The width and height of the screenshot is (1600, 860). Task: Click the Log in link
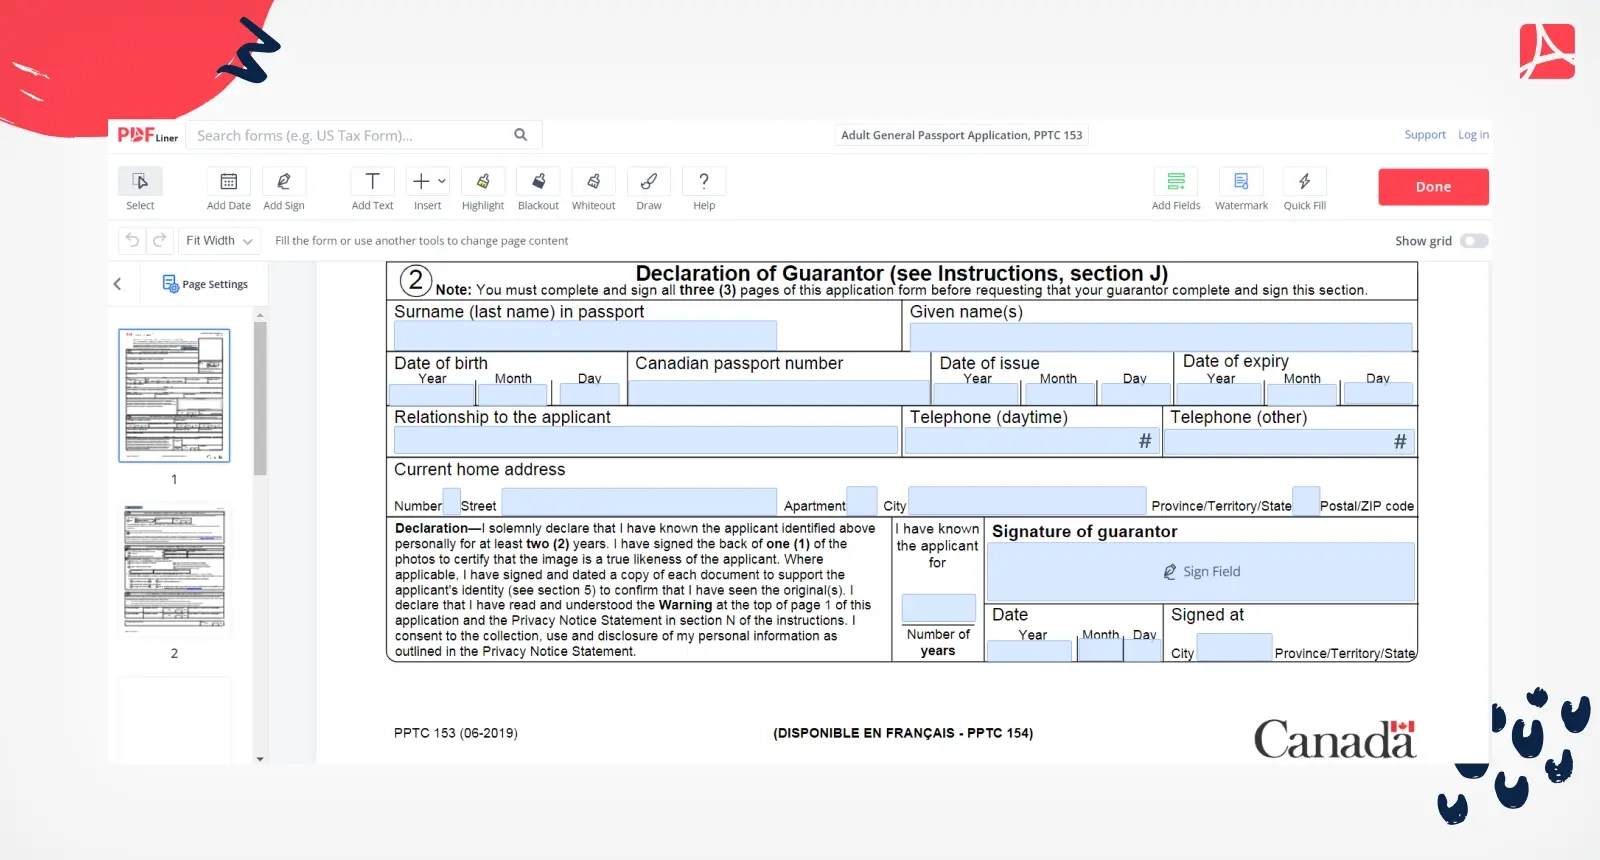tap(1473, 135)
